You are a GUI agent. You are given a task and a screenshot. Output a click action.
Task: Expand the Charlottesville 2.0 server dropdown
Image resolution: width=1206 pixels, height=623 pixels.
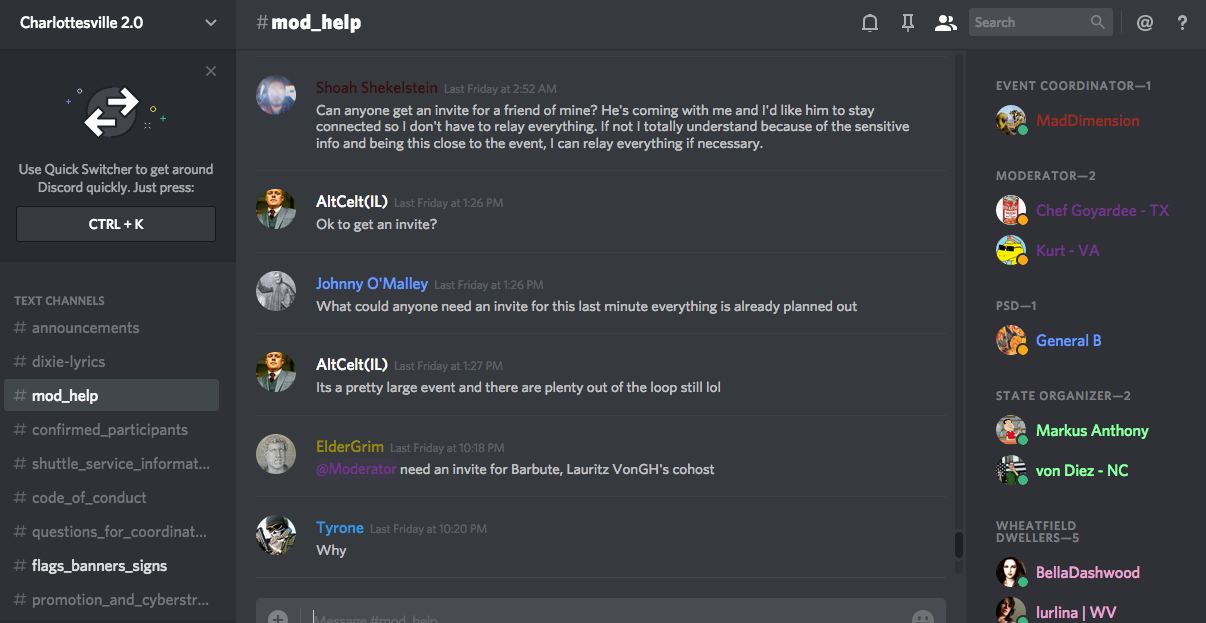tap(210, 22)
